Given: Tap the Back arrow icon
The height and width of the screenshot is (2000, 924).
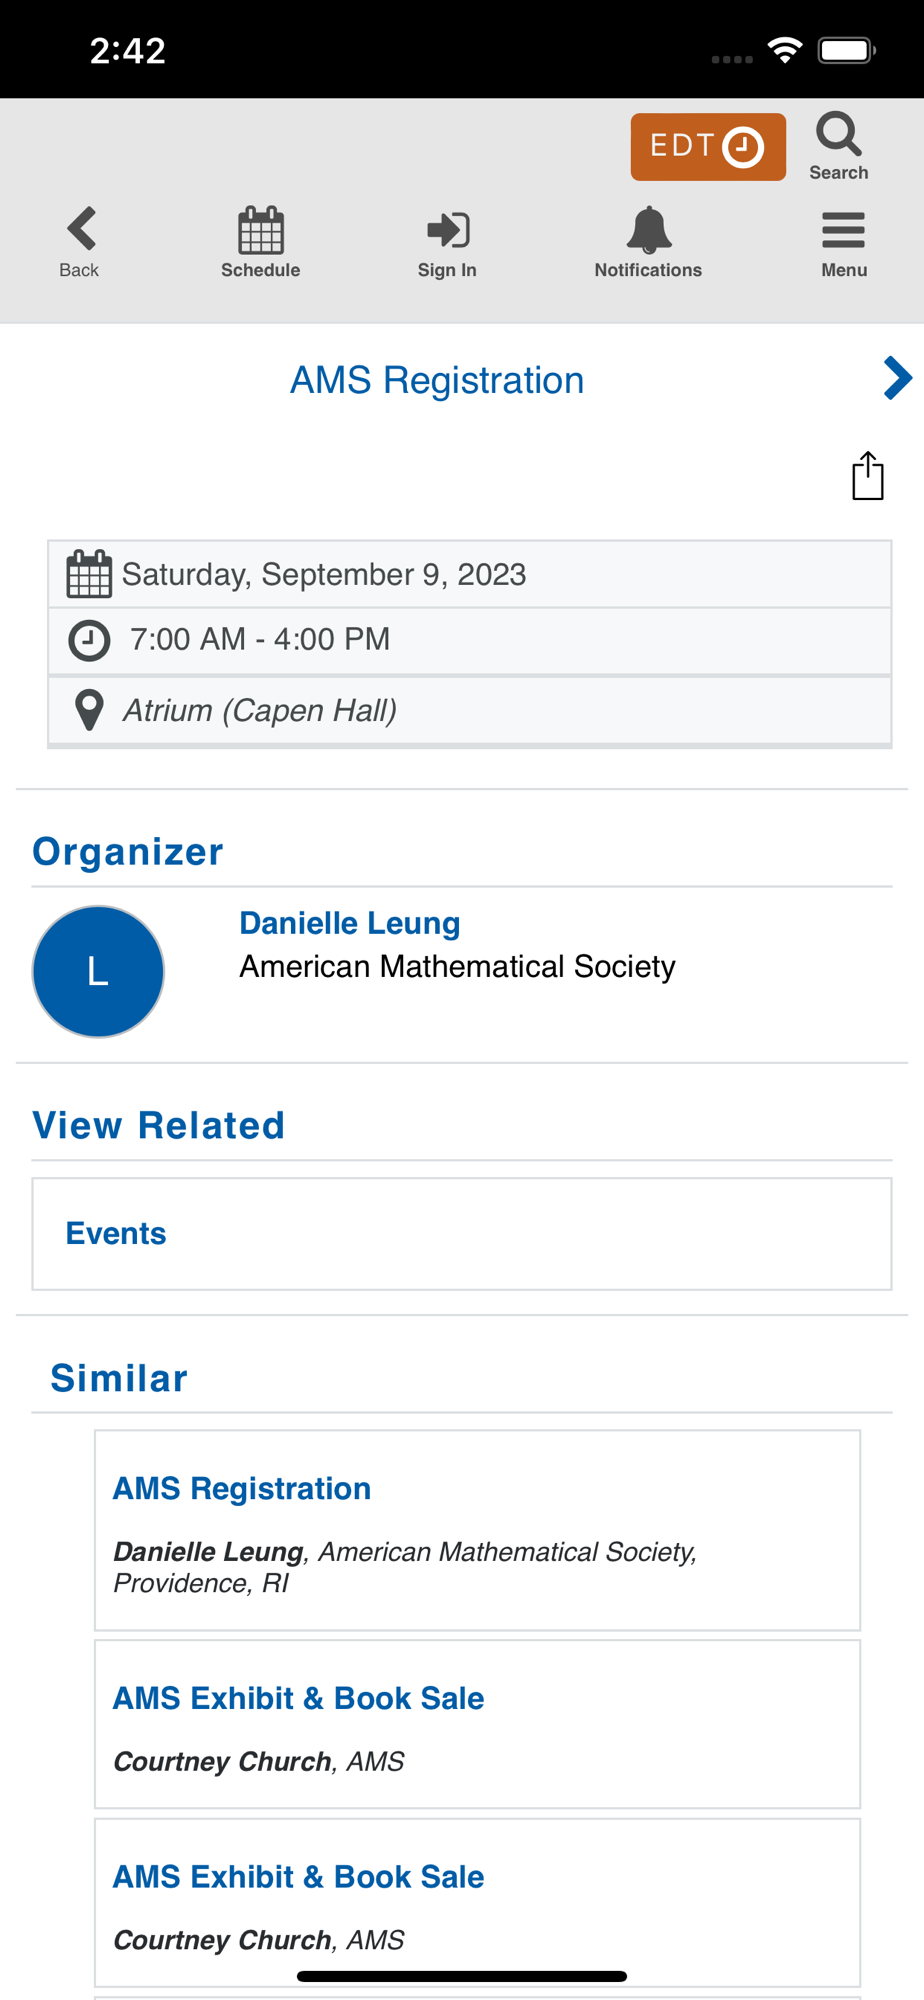Looking at the screenshot, I should coord(81,229).
